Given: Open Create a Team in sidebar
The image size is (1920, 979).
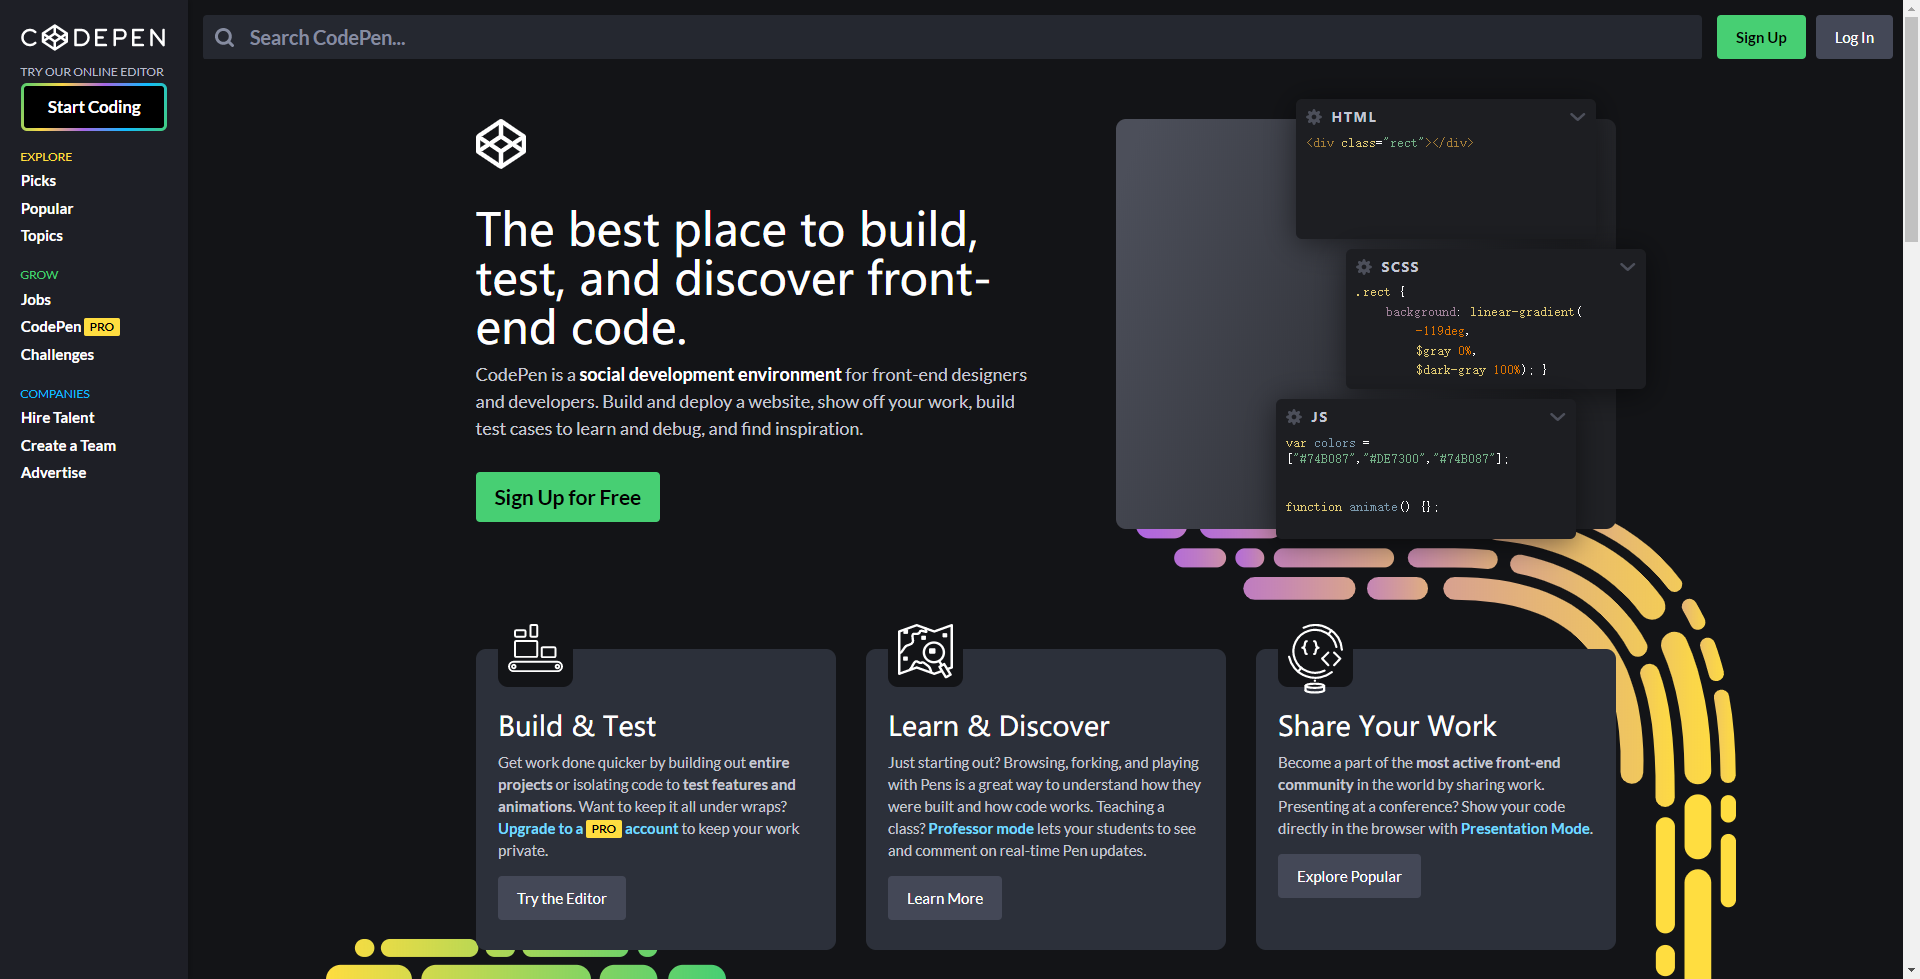Looking at the screenshot, I should coord(68,446).
